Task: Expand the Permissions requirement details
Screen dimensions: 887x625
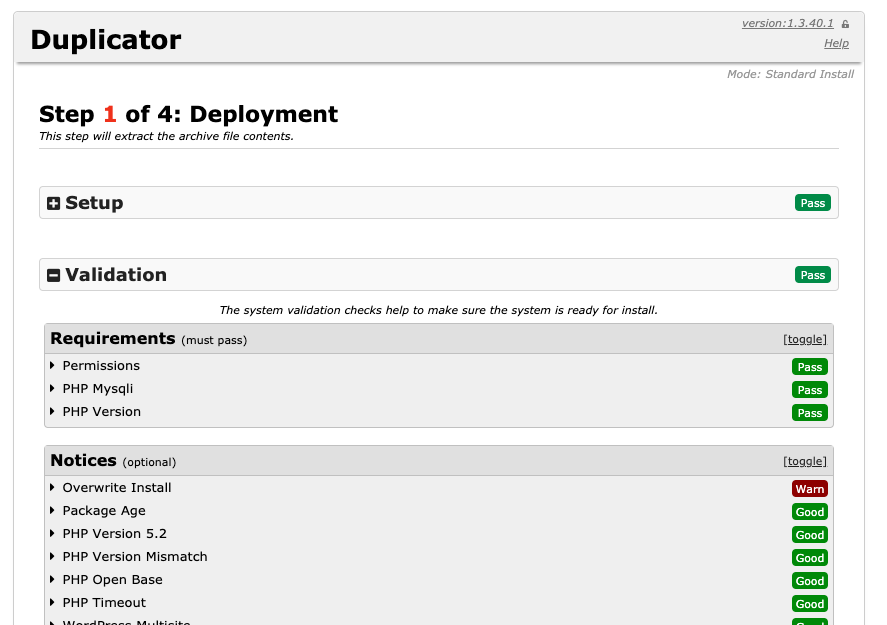Action: click(x=100, y=366)
